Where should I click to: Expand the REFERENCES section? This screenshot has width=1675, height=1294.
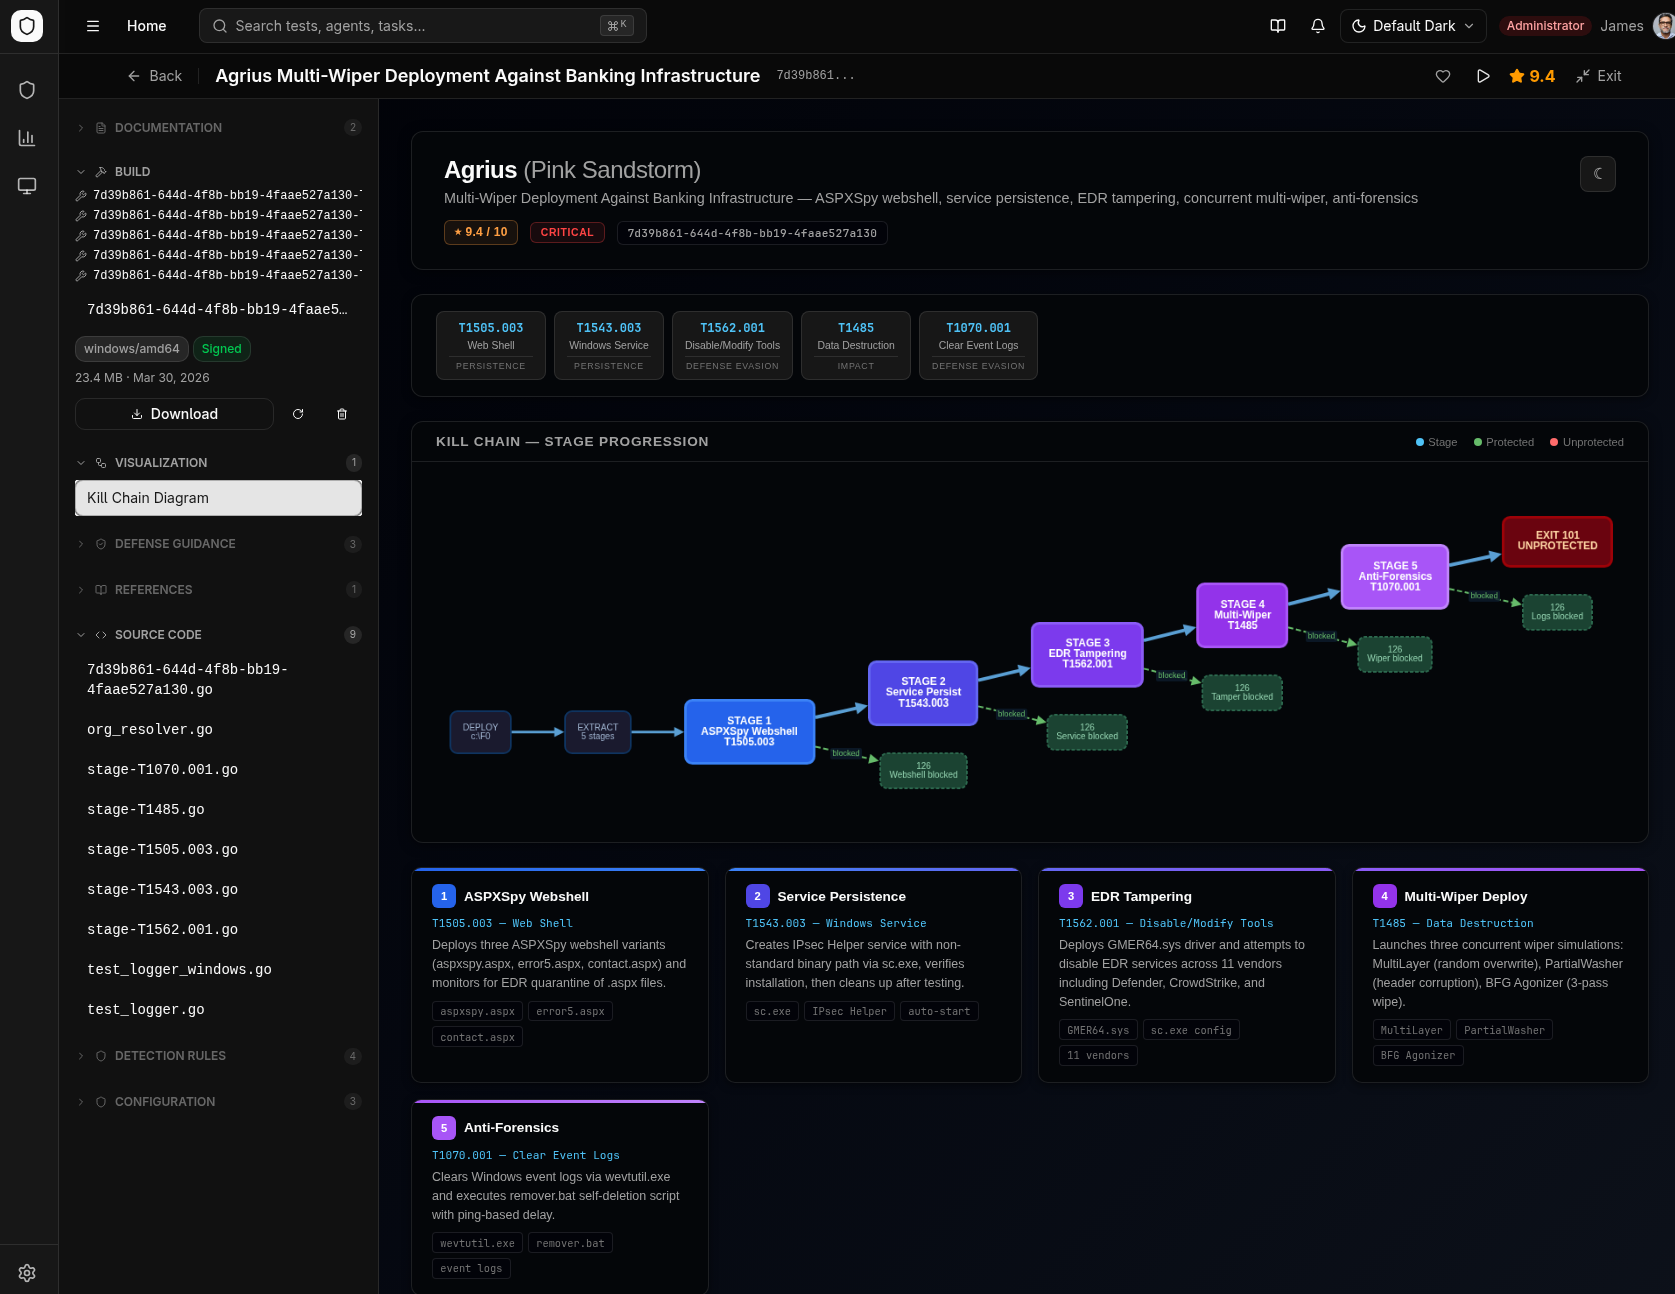[218, 590]
